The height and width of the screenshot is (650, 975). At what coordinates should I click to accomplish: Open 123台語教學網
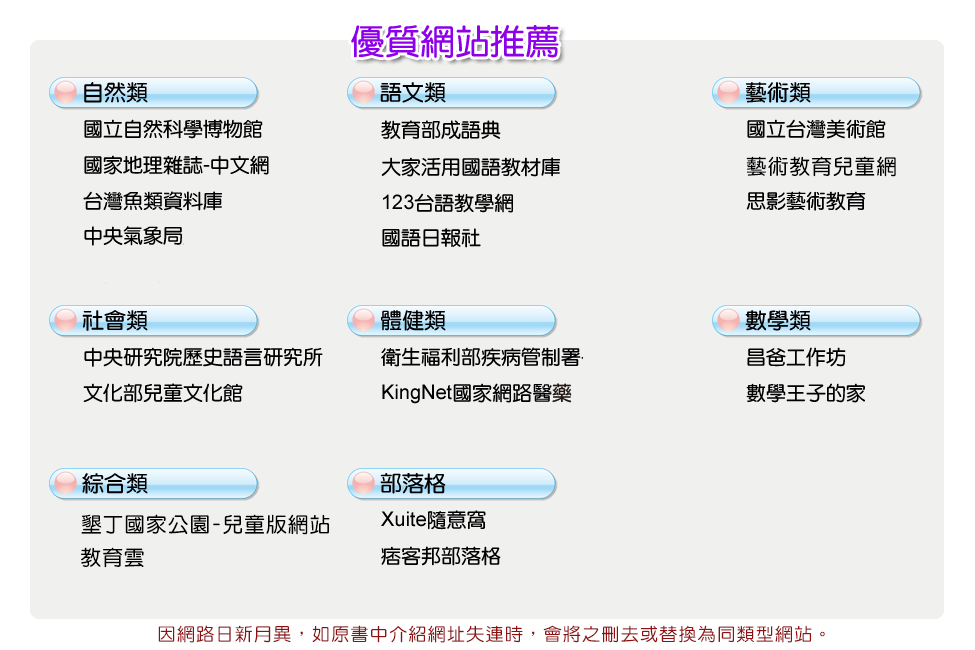coord(447,203)
